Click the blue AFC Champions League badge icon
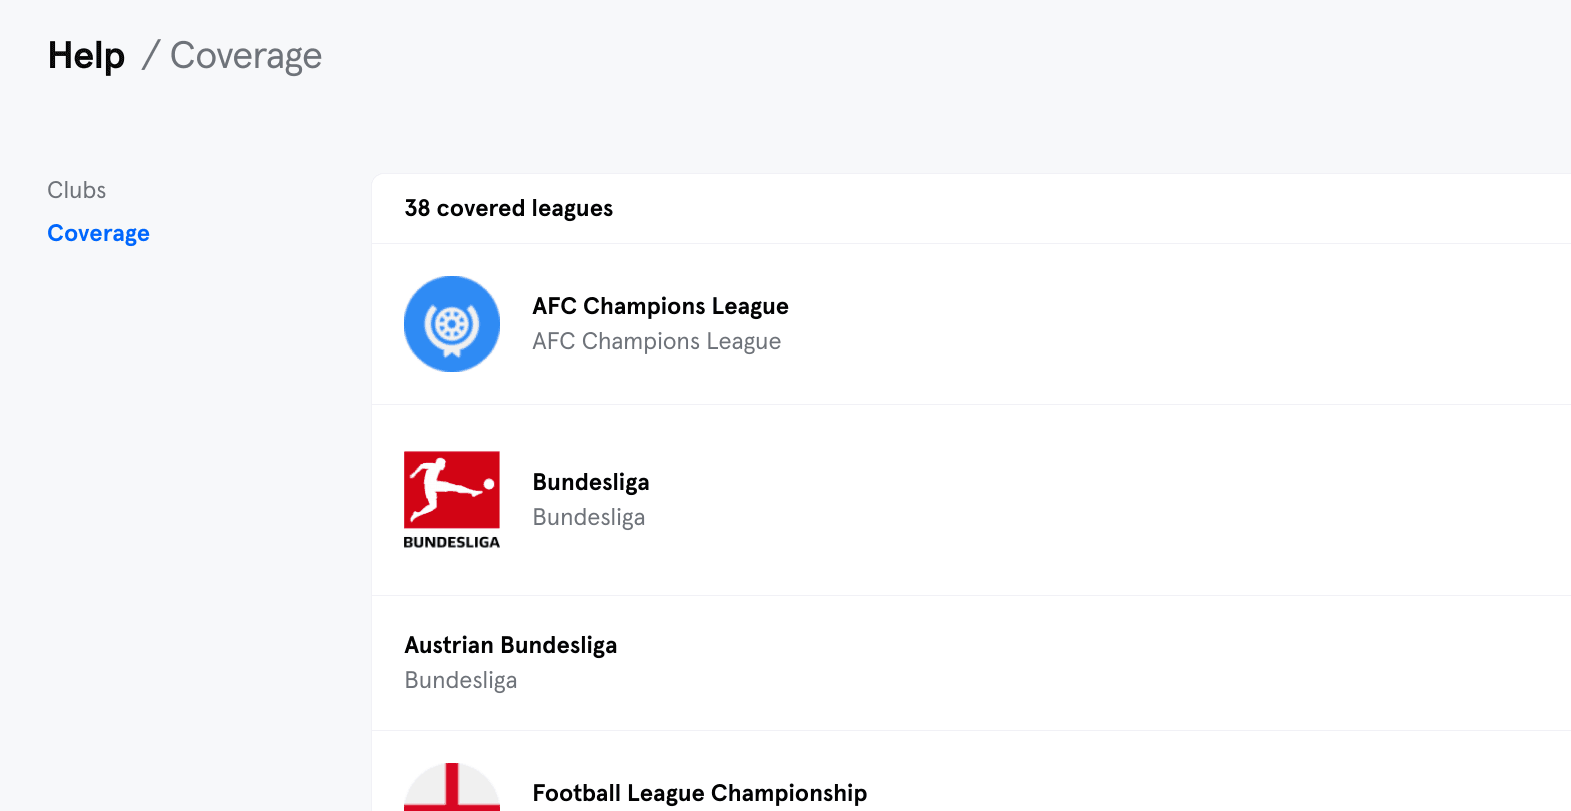The height and width of the screenshot is (811, 1571). click(x=452, y=324)
